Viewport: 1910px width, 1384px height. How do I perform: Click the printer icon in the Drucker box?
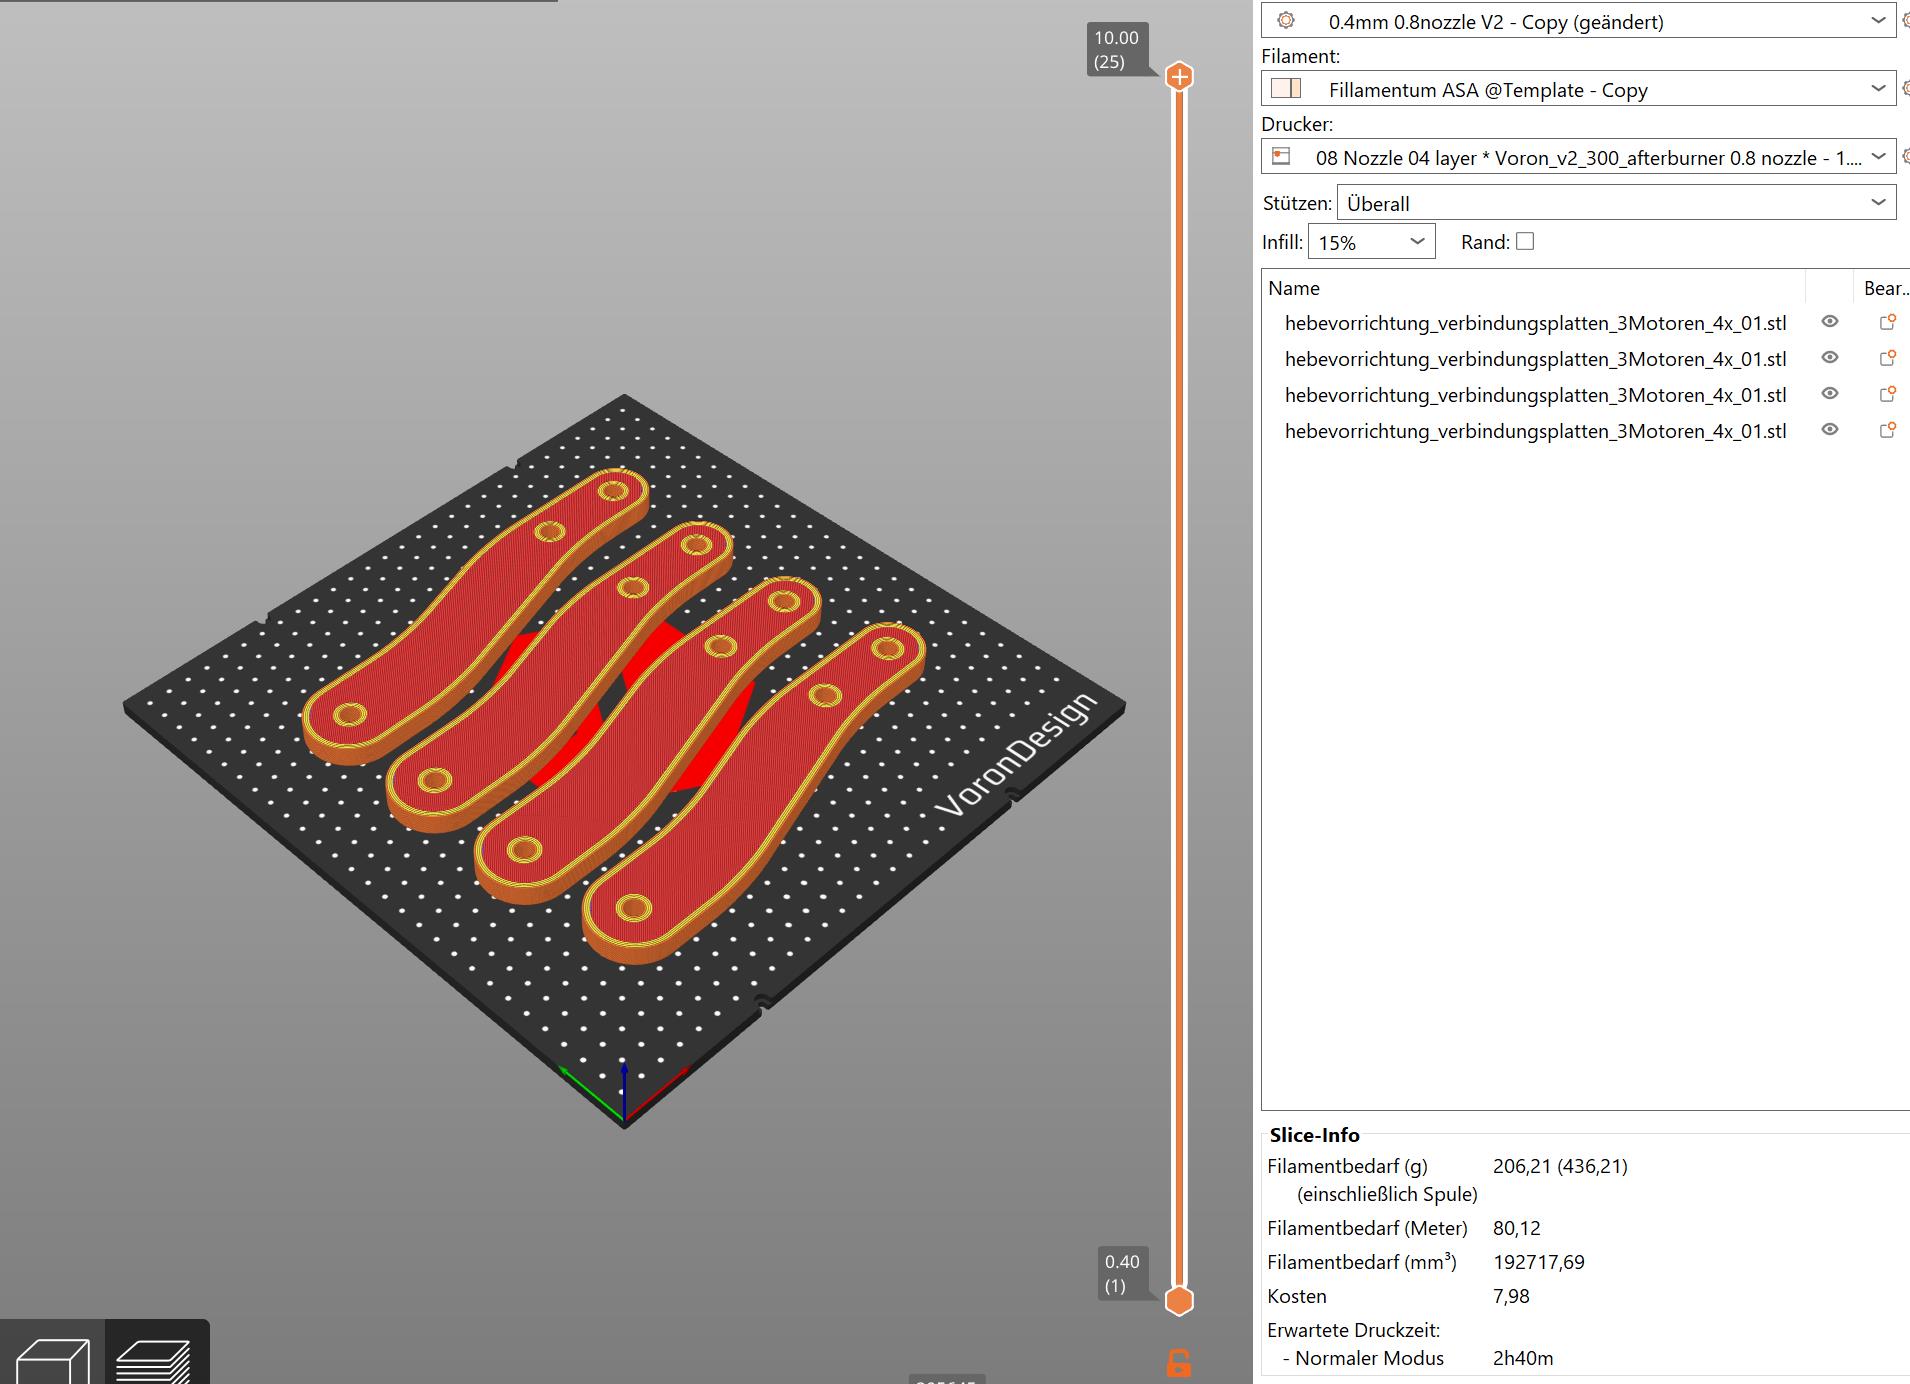click(x=1281, y=157)
